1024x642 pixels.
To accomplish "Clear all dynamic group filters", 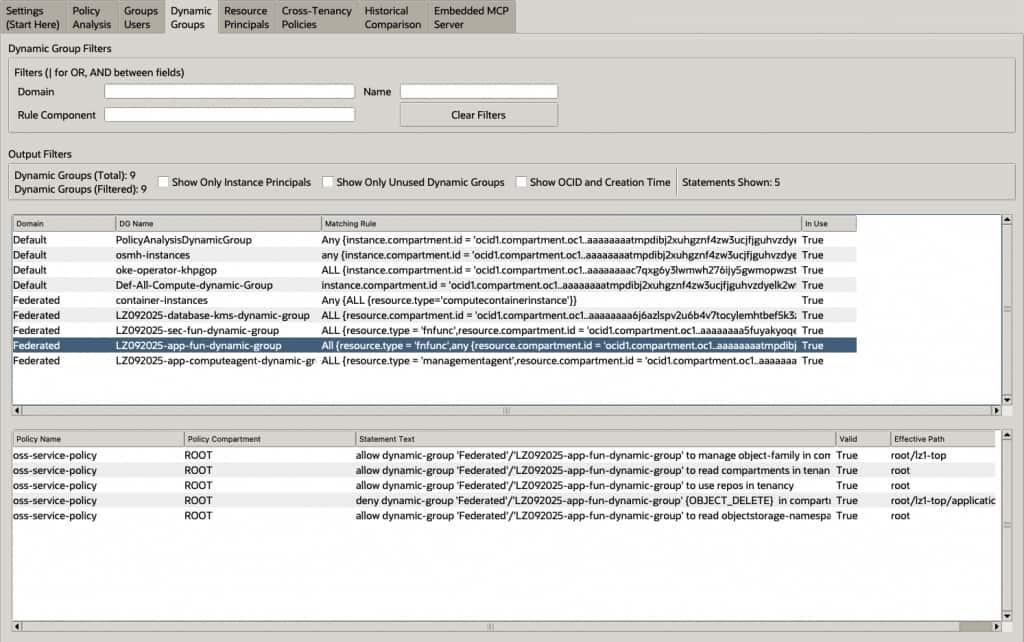I will coord(479,115).
